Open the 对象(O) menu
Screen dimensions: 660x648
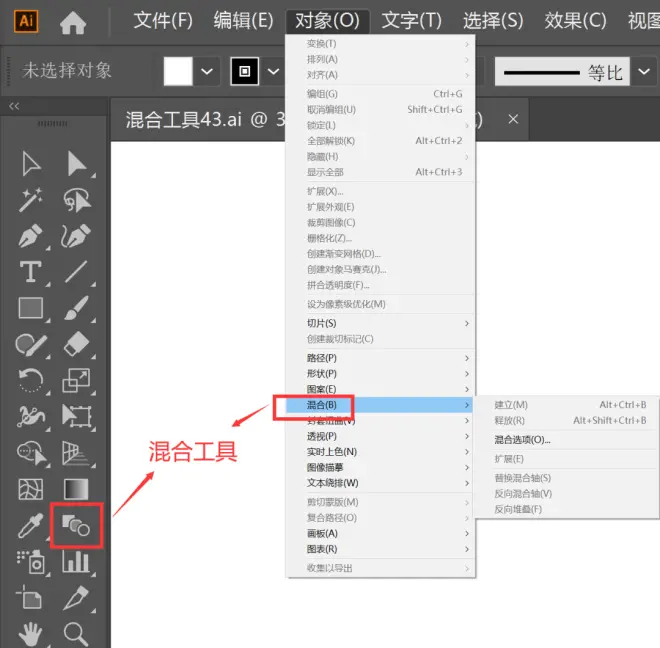(327, 21)
